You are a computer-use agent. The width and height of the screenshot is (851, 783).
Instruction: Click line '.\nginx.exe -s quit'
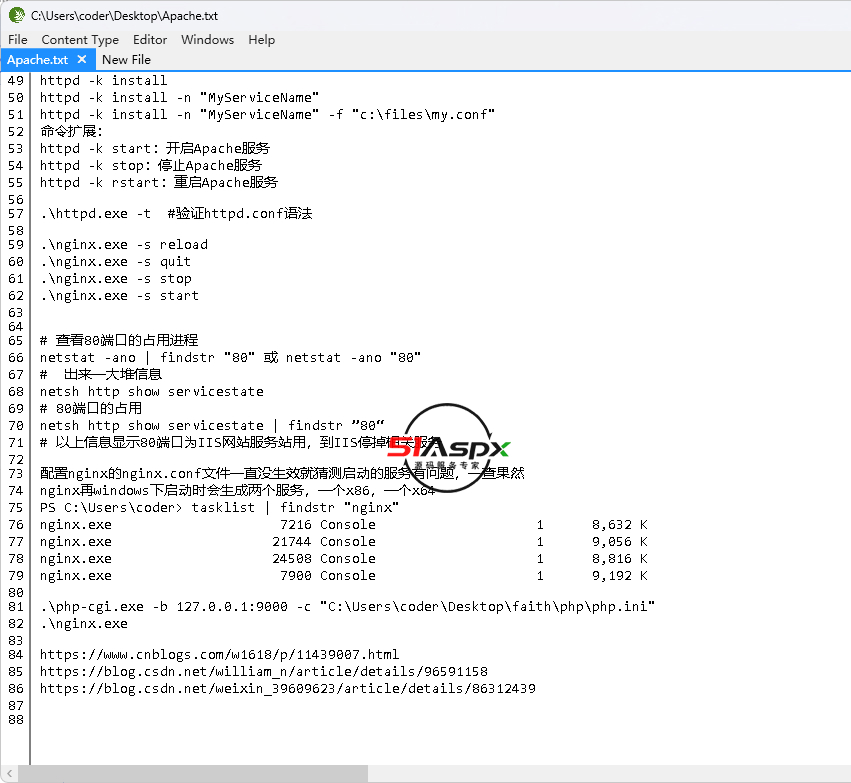coord(115,262)
